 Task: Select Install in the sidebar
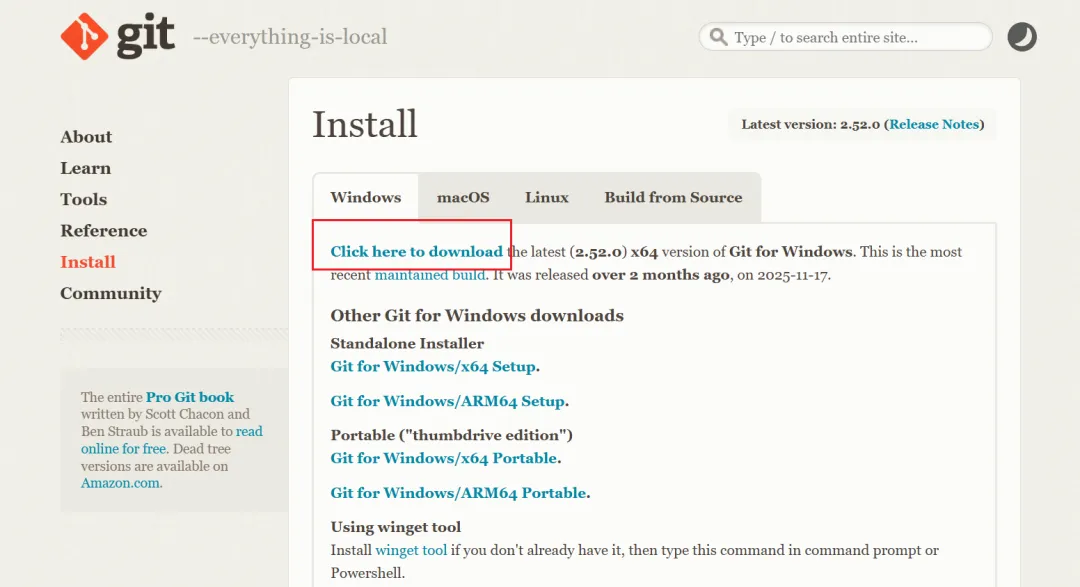pos(87,262)
